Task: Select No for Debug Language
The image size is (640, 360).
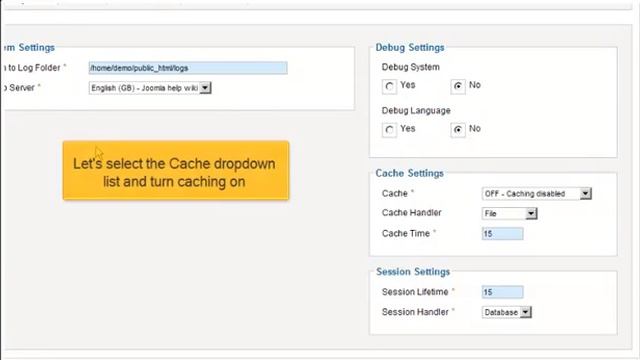Action: pos(458,130)
